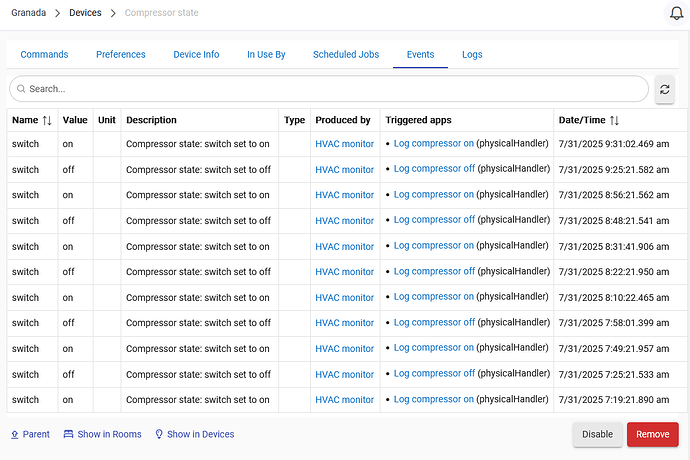Open the Scheduled Jobs tab
Image resolution: width=690 pixels, height=460 pixels.
click(346, 54)
